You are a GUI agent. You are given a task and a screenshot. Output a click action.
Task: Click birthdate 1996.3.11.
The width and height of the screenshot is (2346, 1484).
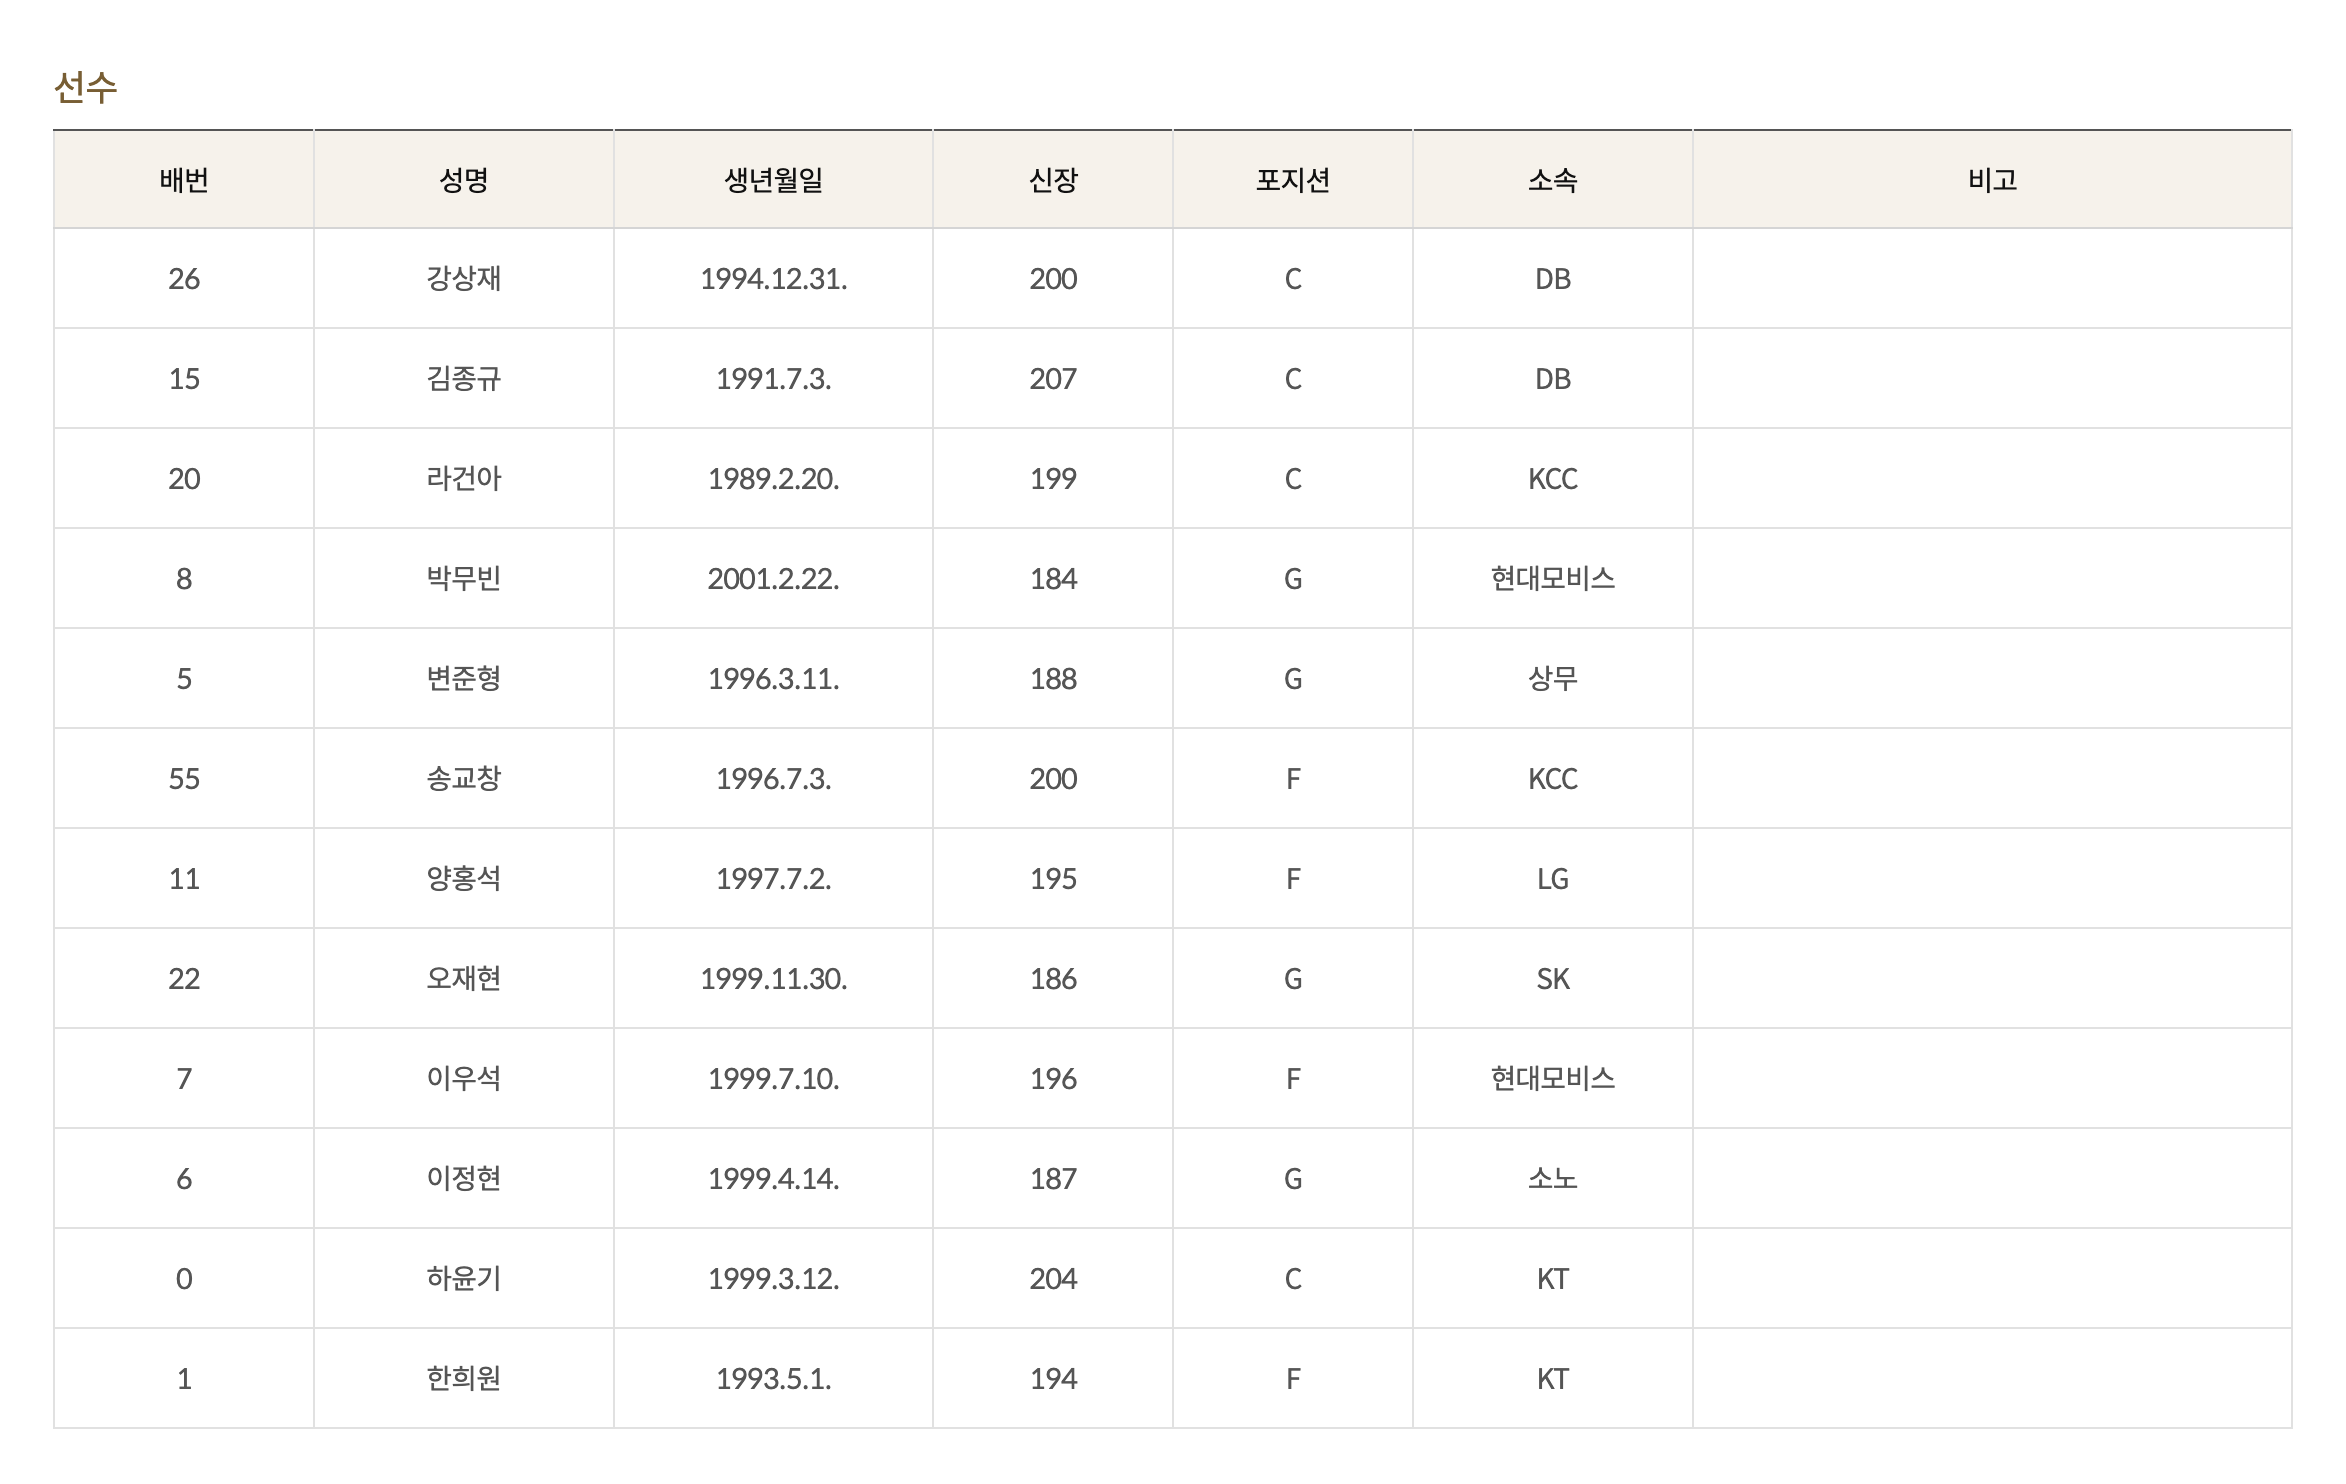[x=773, y=679]
